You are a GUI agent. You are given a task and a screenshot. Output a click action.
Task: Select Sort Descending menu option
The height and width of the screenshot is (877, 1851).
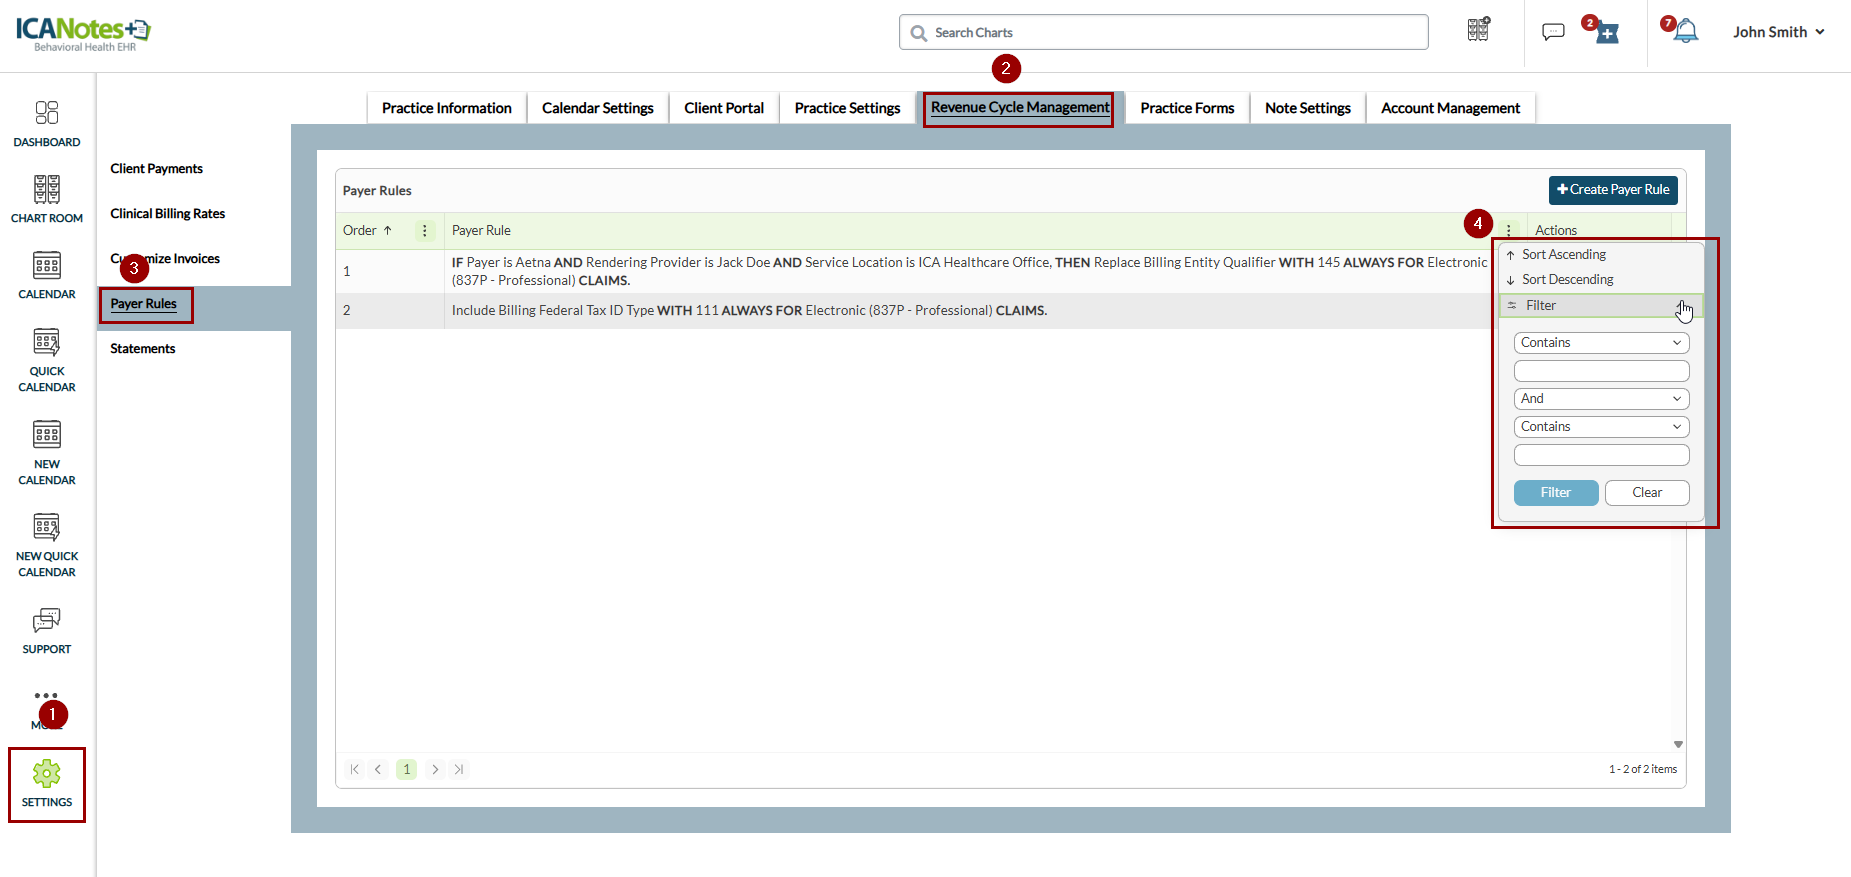1567,280
